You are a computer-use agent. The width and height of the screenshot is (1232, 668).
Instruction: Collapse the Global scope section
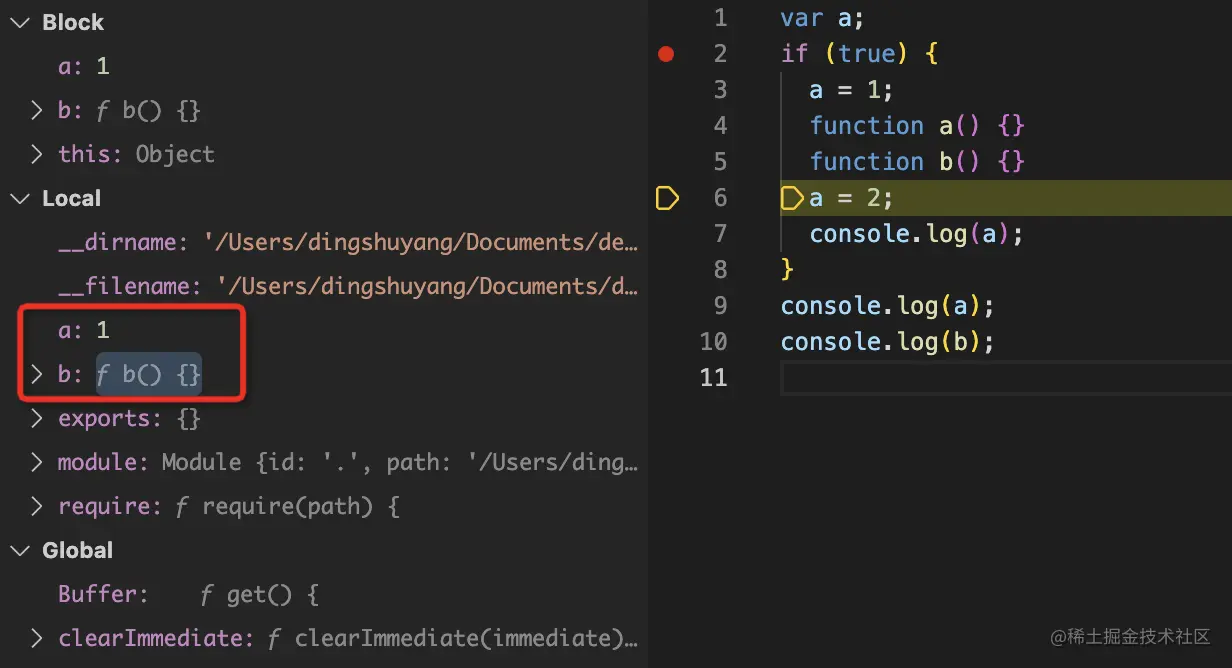20,550
